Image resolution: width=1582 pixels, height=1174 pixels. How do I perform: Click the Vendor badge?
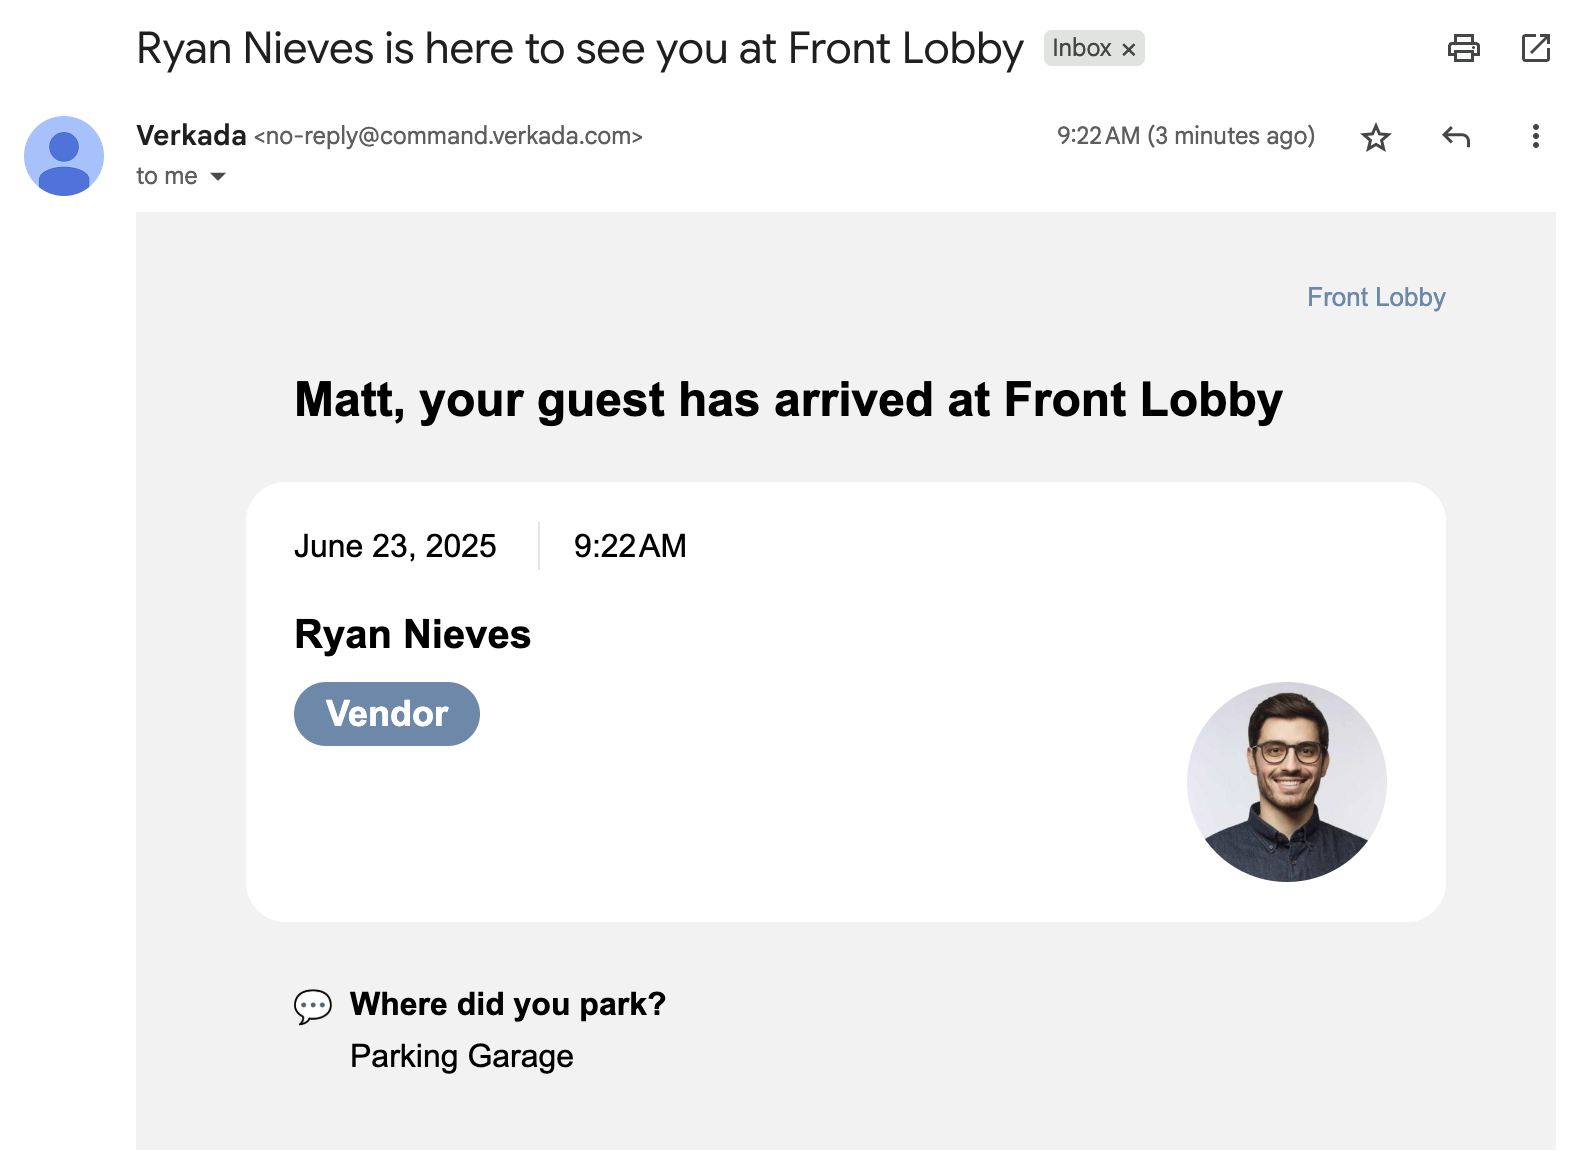click(x=387, y=714)
